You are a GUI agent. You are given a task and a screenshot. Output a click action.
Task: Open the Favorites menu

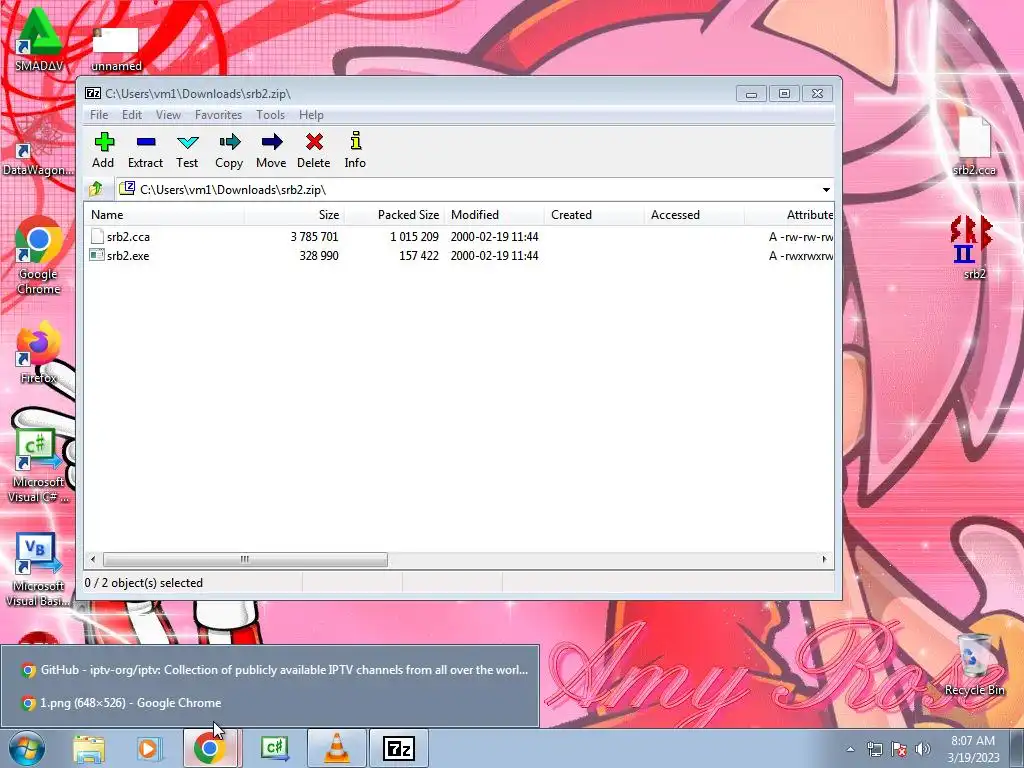[x=218, y=115]
